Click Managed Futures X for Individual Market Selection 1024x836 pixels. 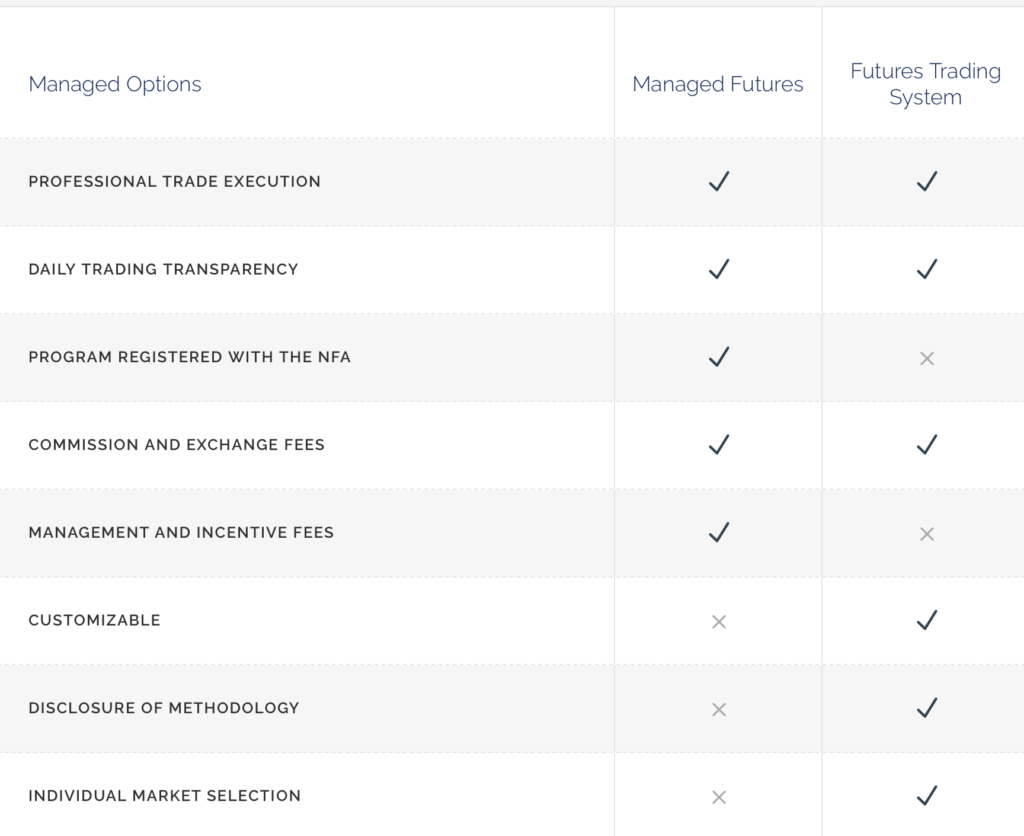point(719,797)
